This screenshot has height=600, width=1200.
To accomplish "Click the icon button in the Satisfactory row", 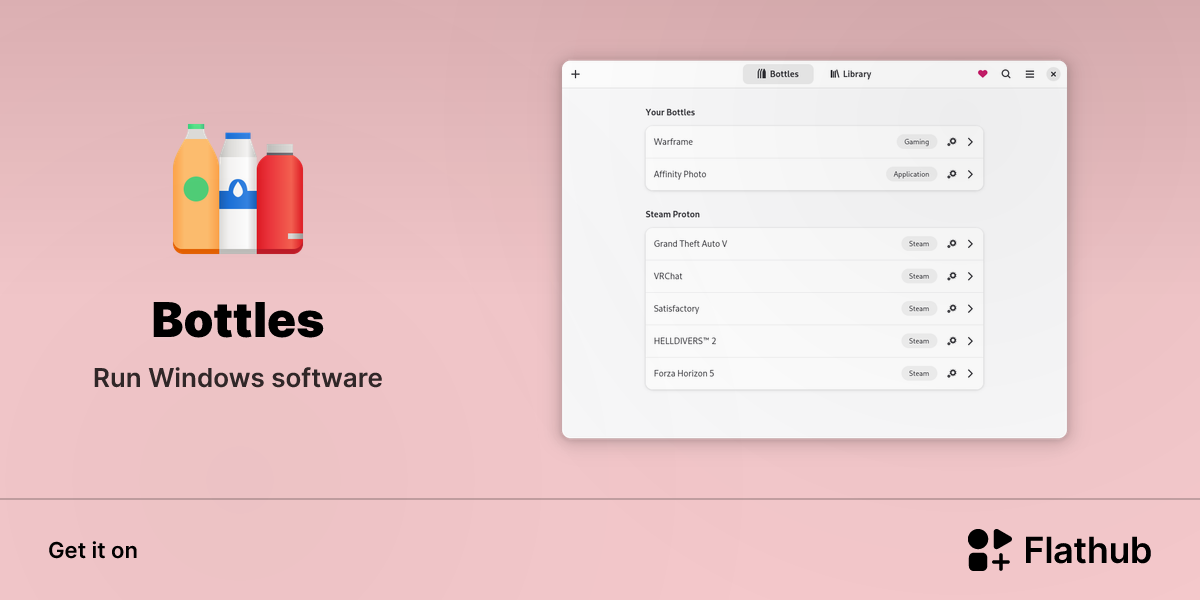I will pos(952,309).
